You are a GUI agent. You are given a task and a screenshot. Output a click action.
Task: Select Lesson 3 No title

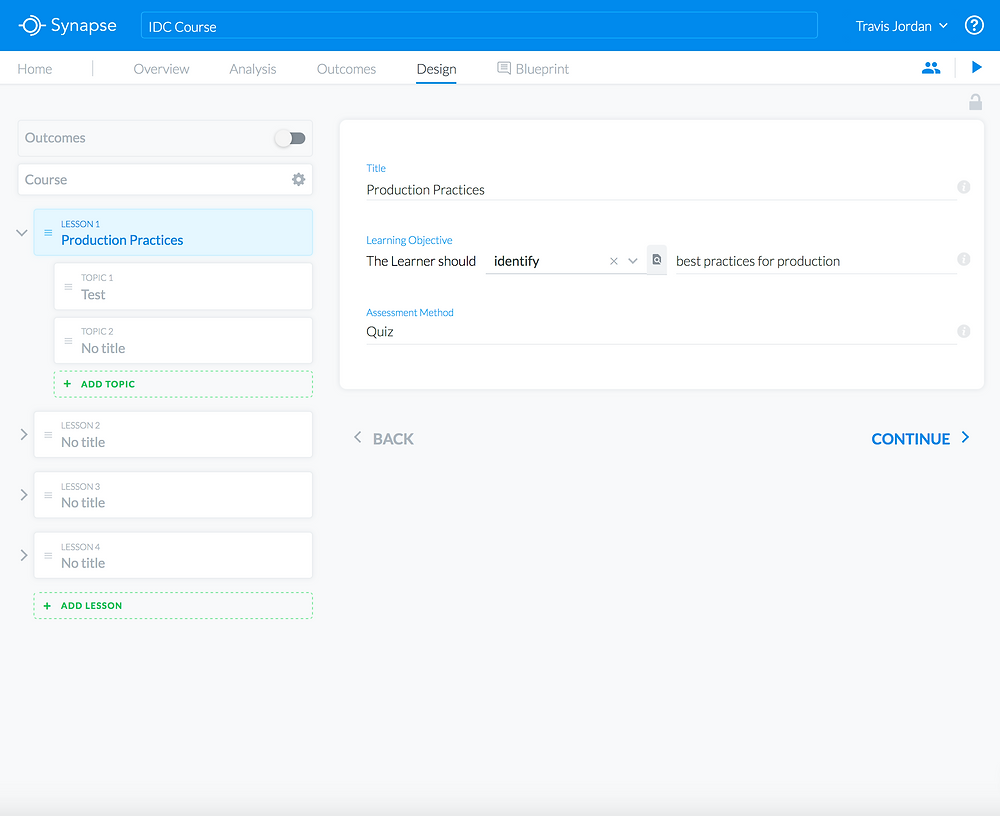click(x=173, y=495)
